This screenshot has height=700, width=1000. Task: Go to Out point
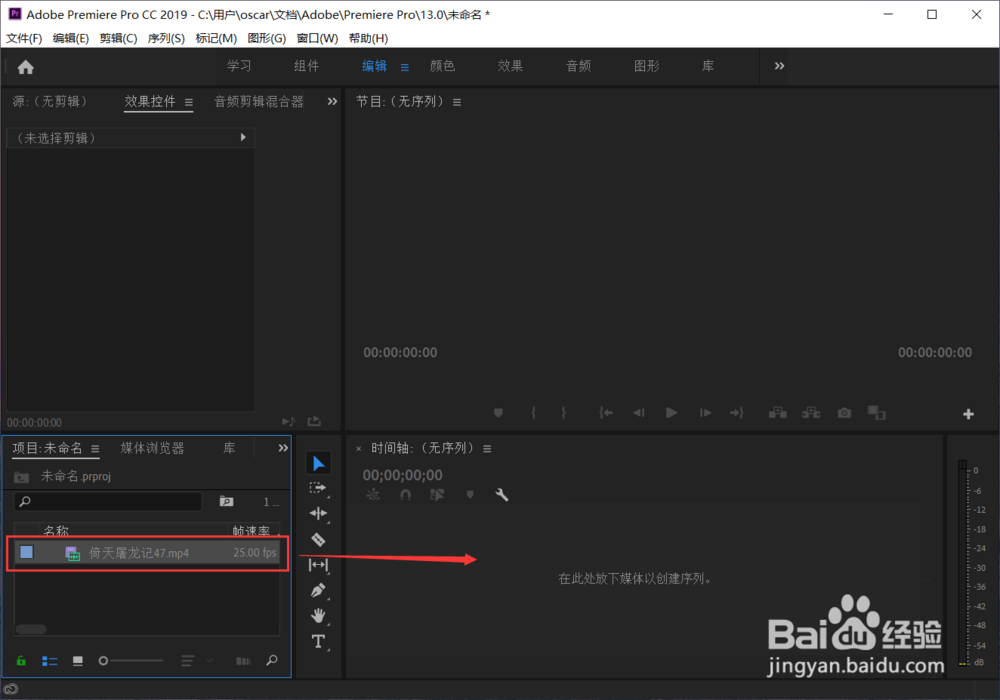pyautogui.click(x=737, y=413)
